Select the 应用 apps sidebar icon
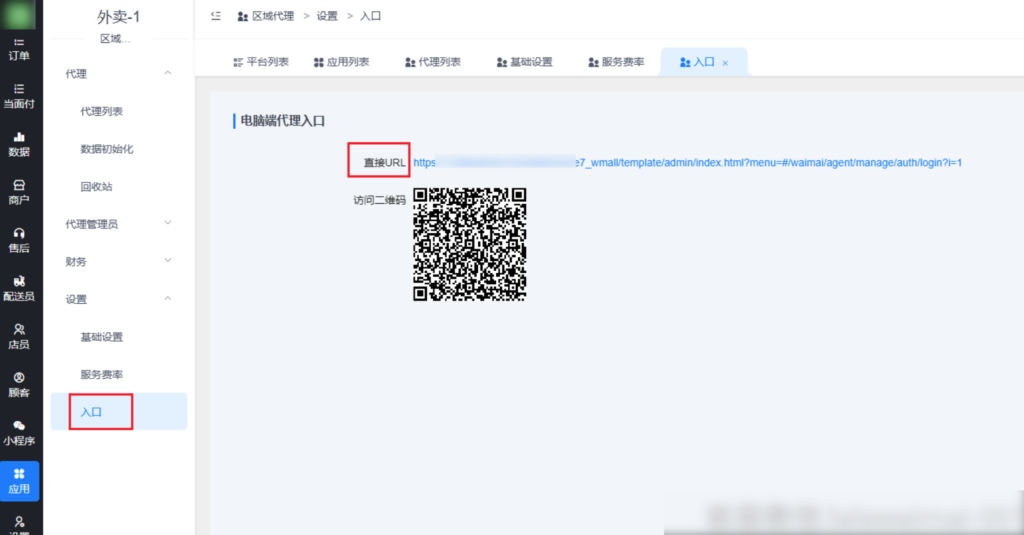The width and height of the screenshot is (1024, 535). pos(20,481)
